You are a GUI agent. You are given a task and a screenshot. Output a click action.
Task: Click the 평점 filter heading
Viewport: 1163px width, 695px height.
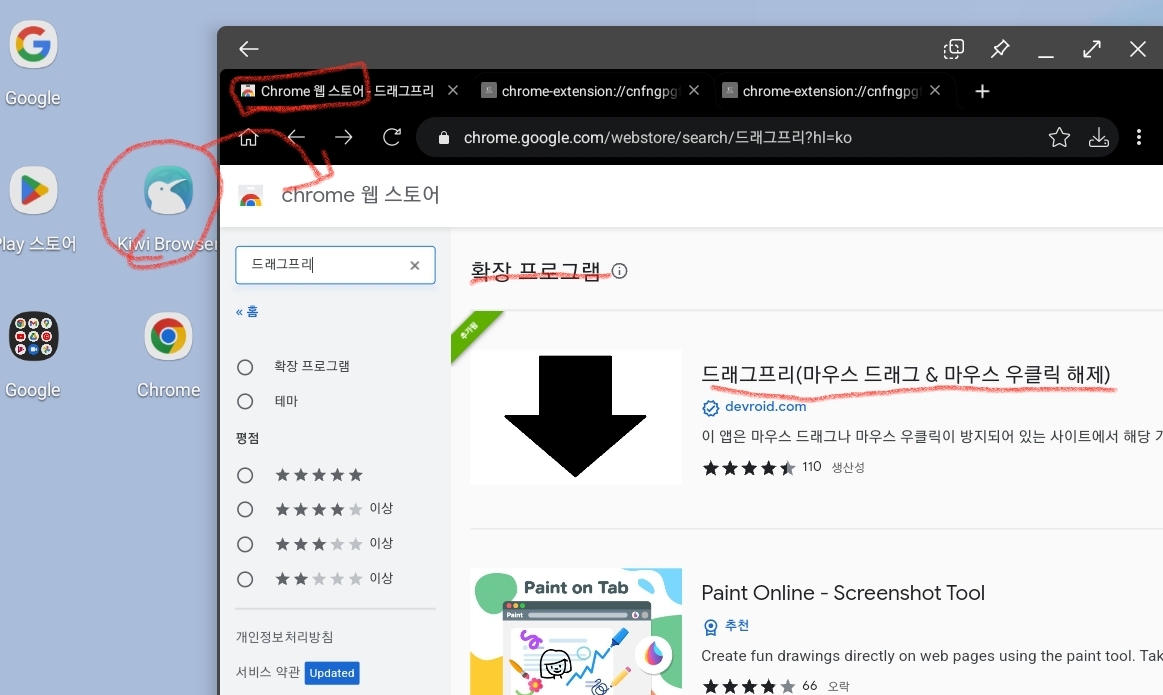[x=247, y=438]
